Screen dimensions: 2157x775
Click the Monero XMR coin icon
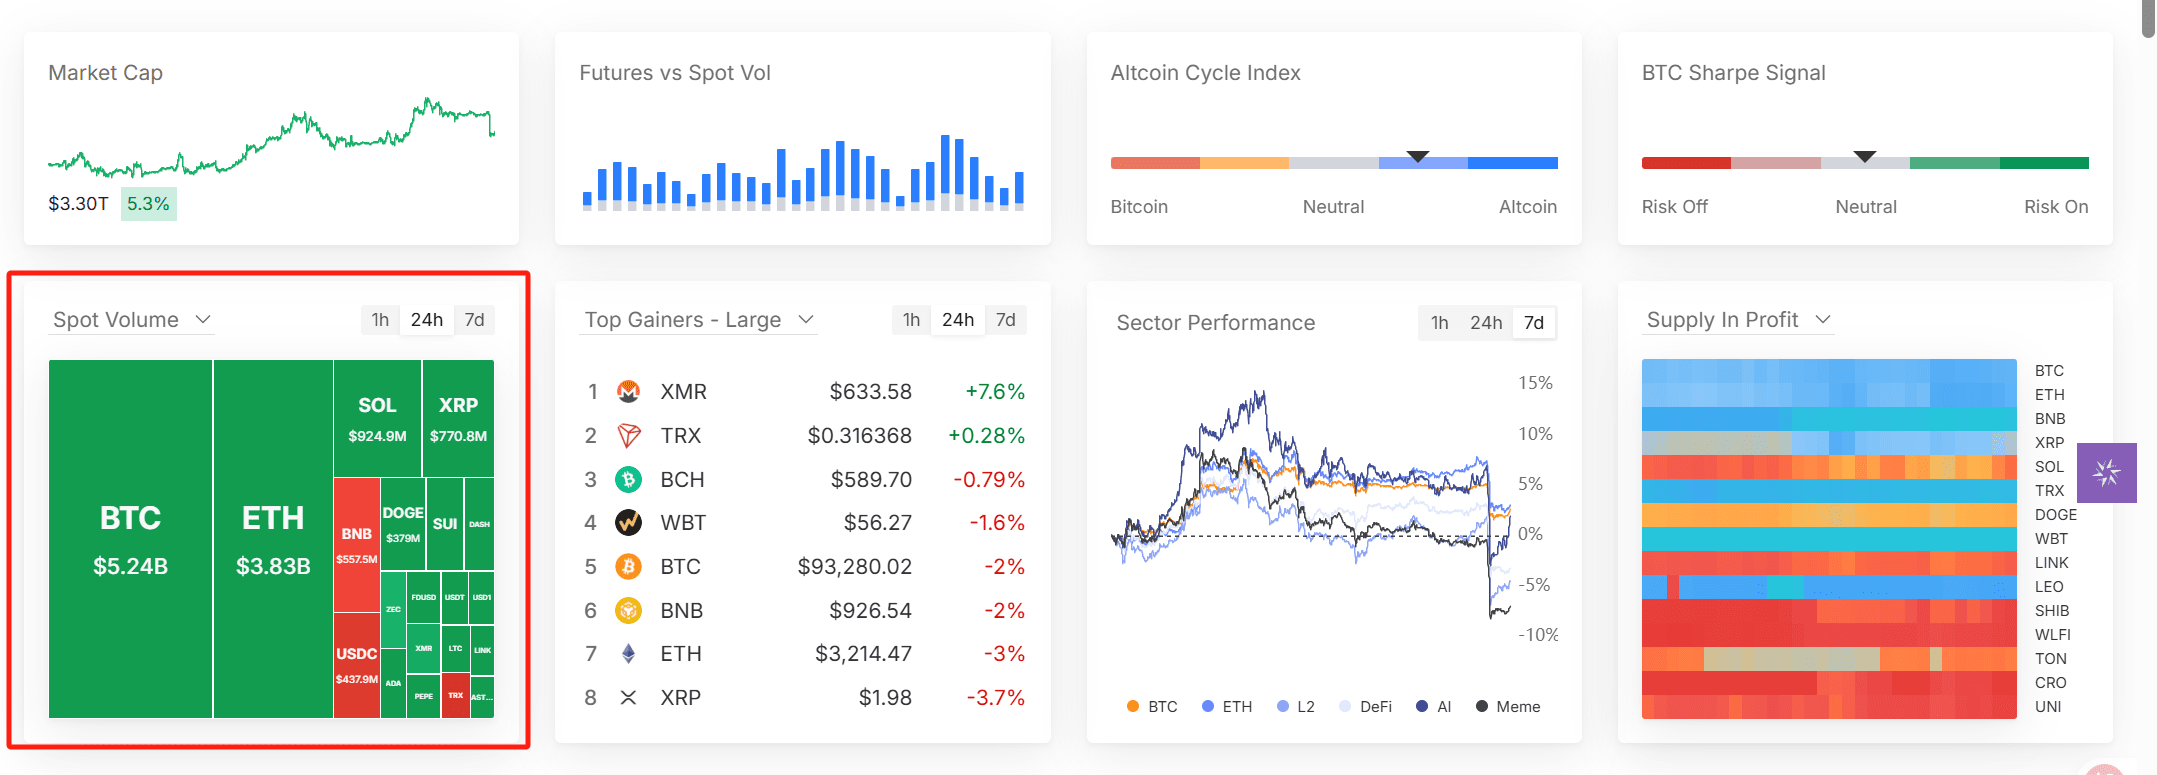click(628, 392)
